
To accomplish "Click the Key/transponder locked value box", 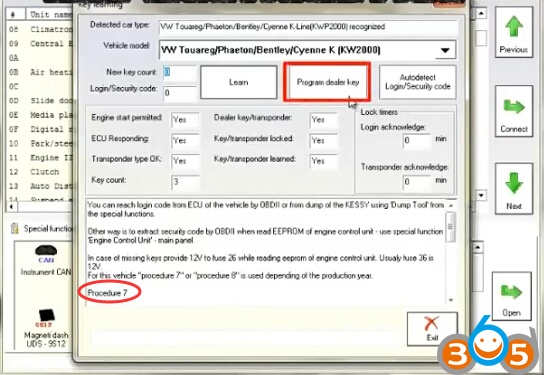I will tap(323, 141).
